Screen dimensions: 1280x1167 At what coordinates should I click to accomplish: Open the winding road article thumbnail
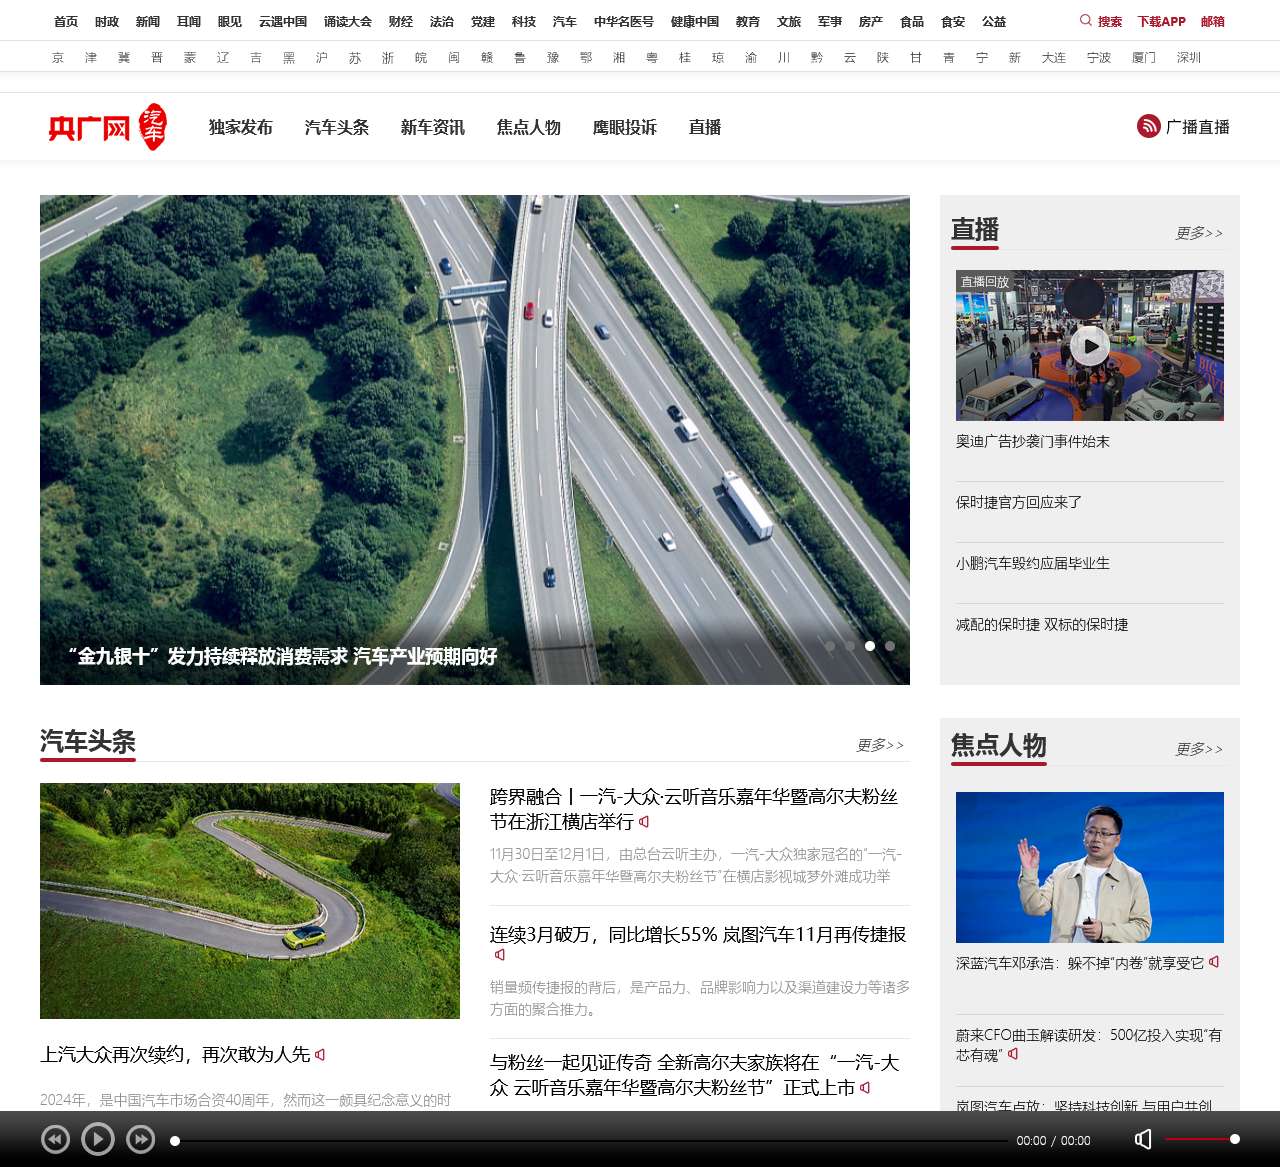pyautogui.click(x=250, y=901)
